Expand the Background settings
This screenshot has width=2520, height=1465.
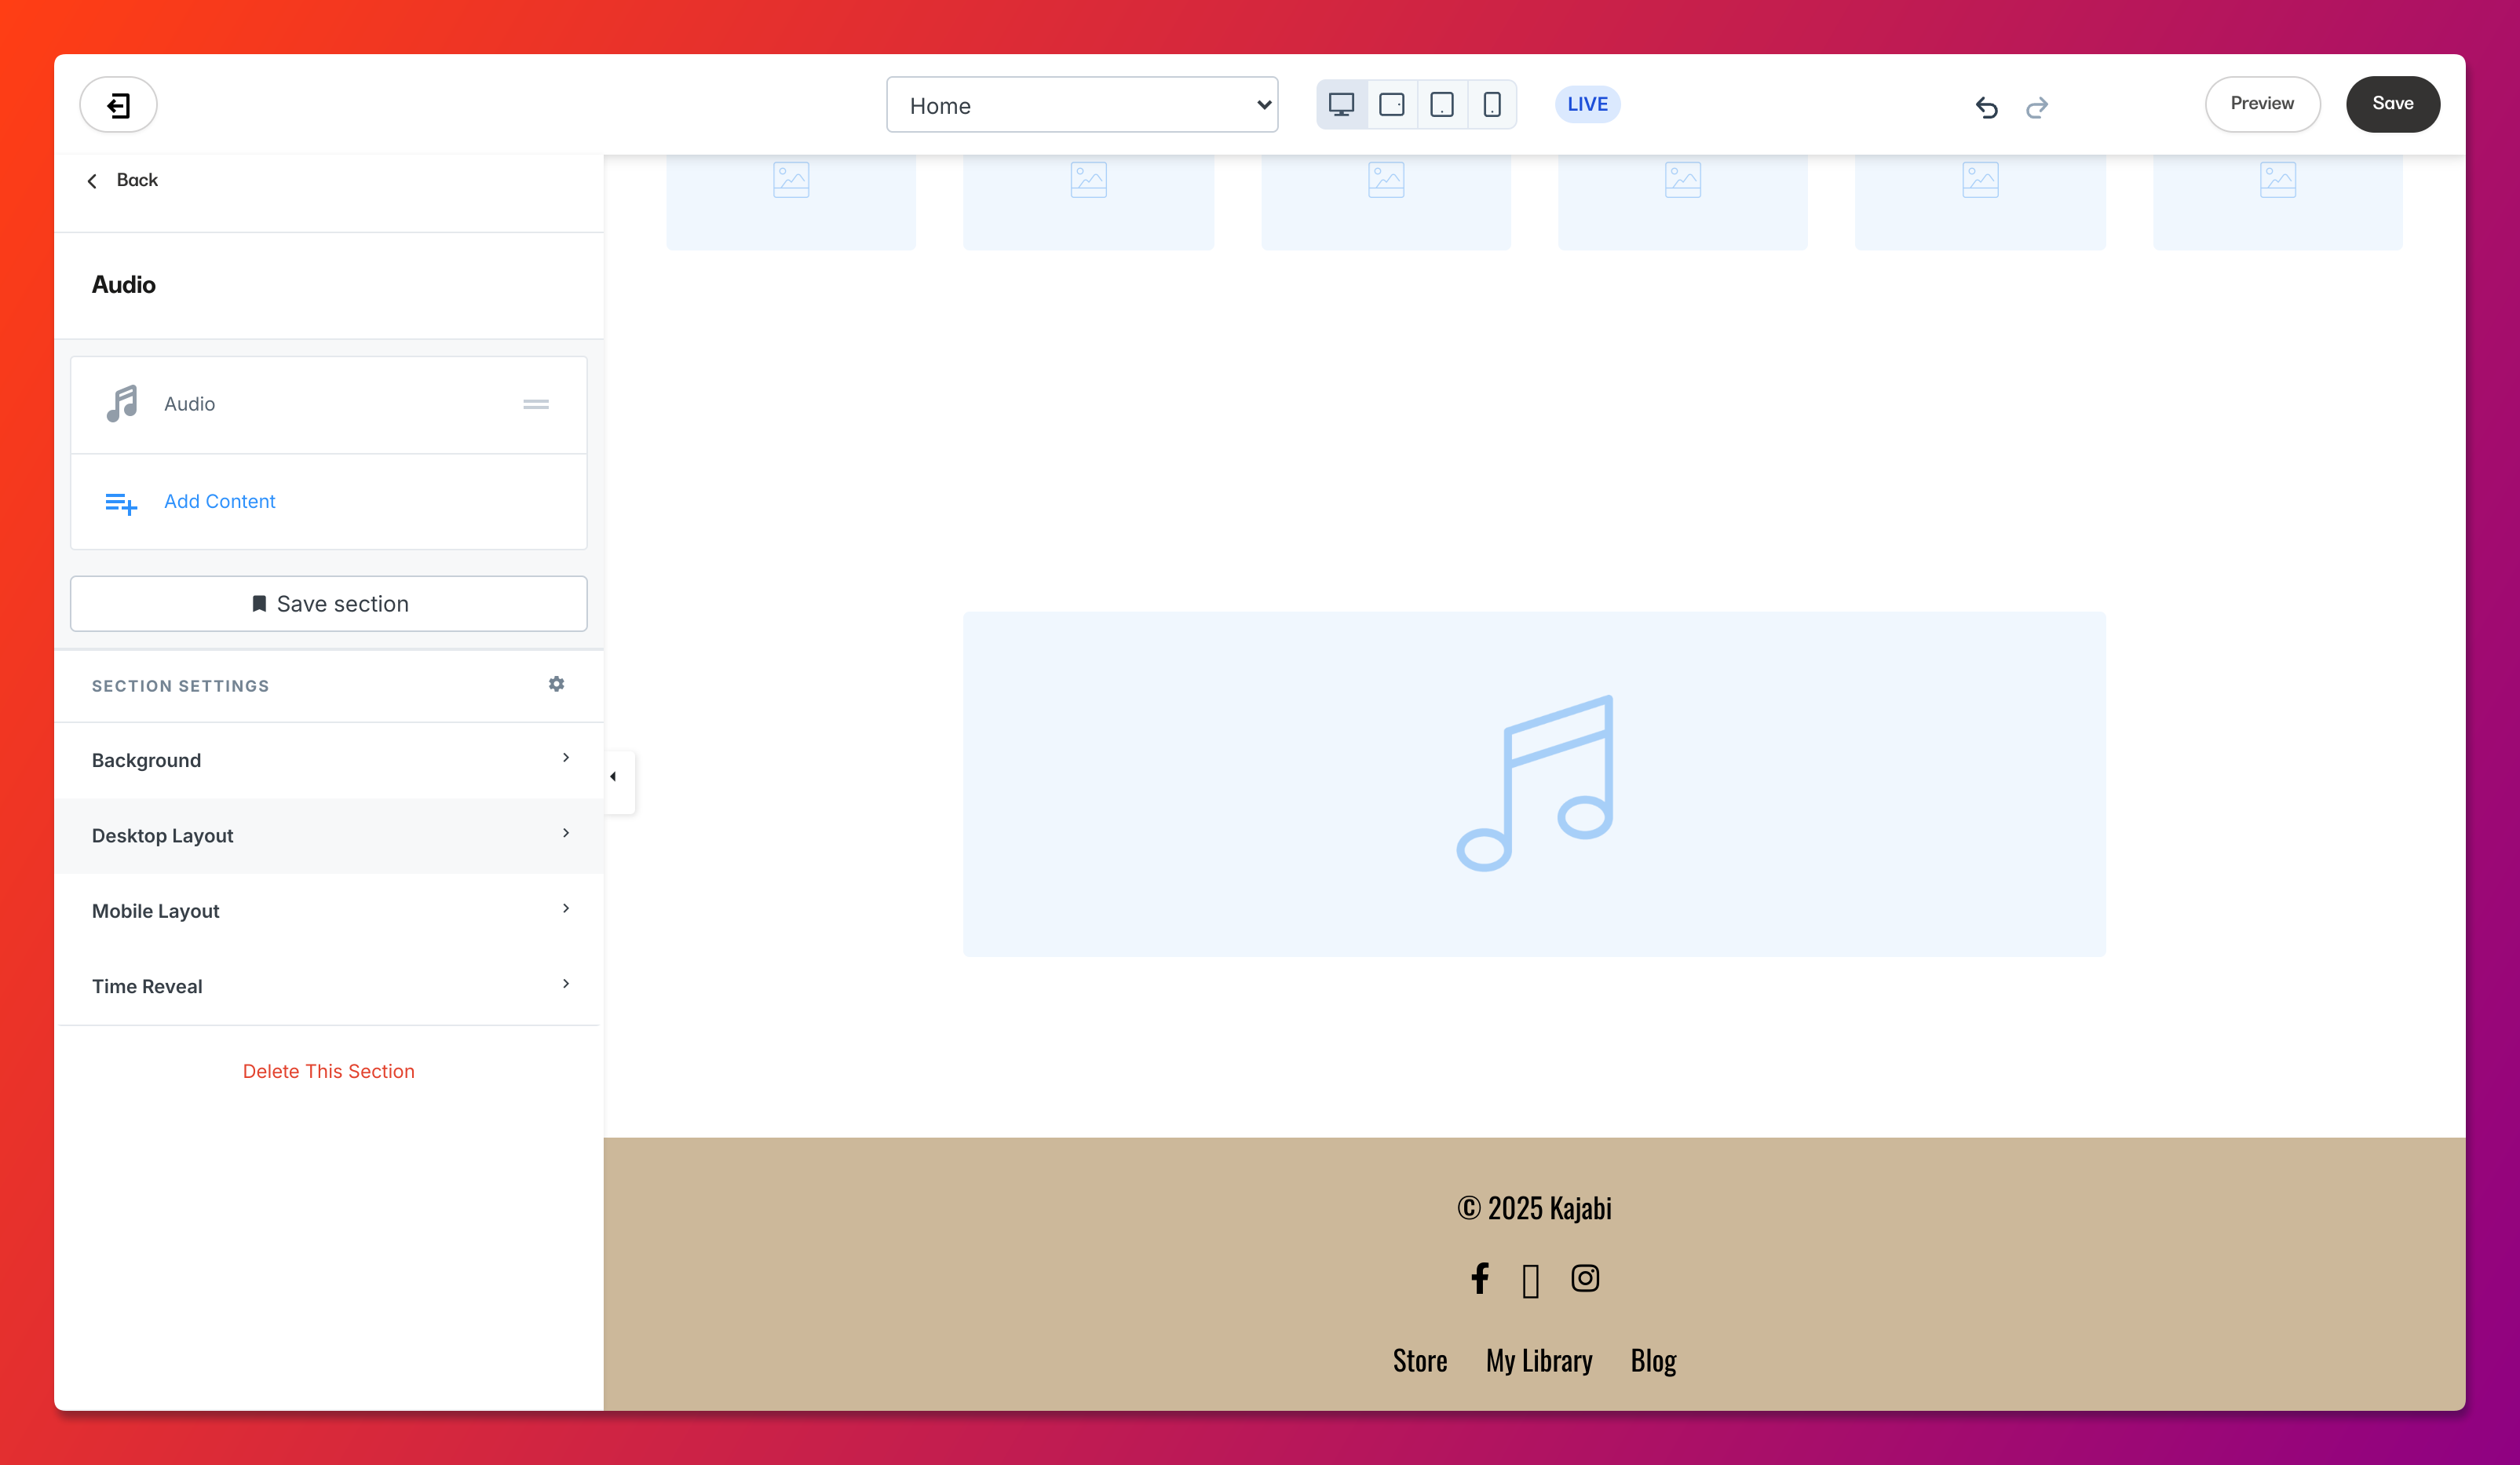328,760
